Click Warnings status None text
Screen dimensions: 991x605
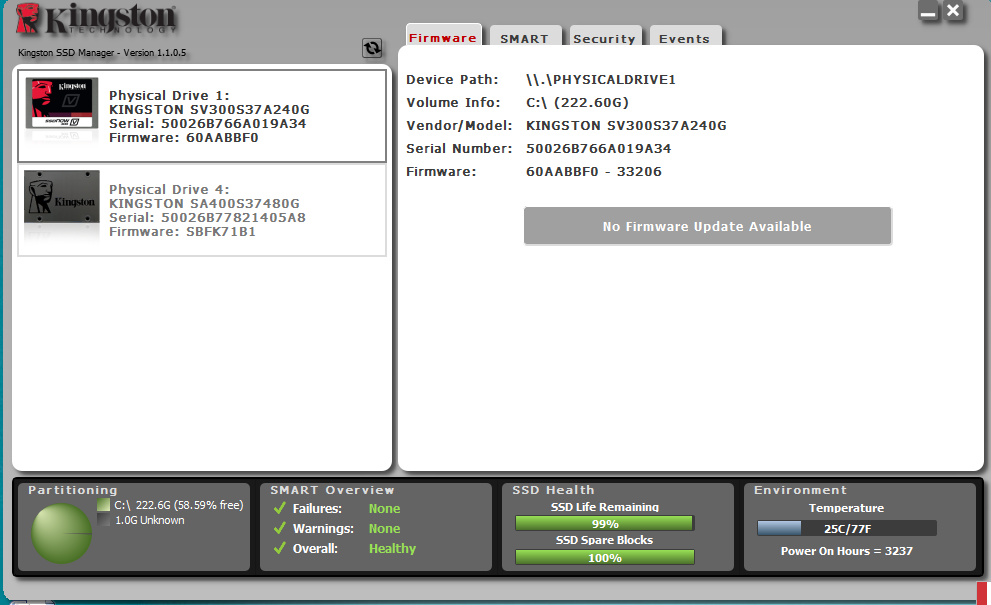point(384,529)
